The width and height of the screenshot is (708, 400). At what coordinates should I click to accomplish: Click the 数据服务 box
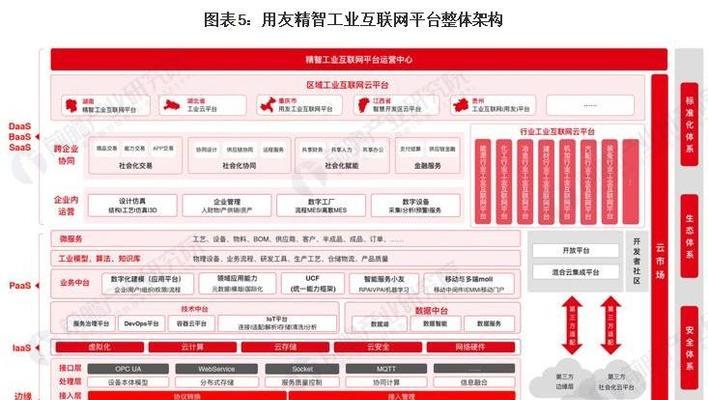click(x=489, y=324)
